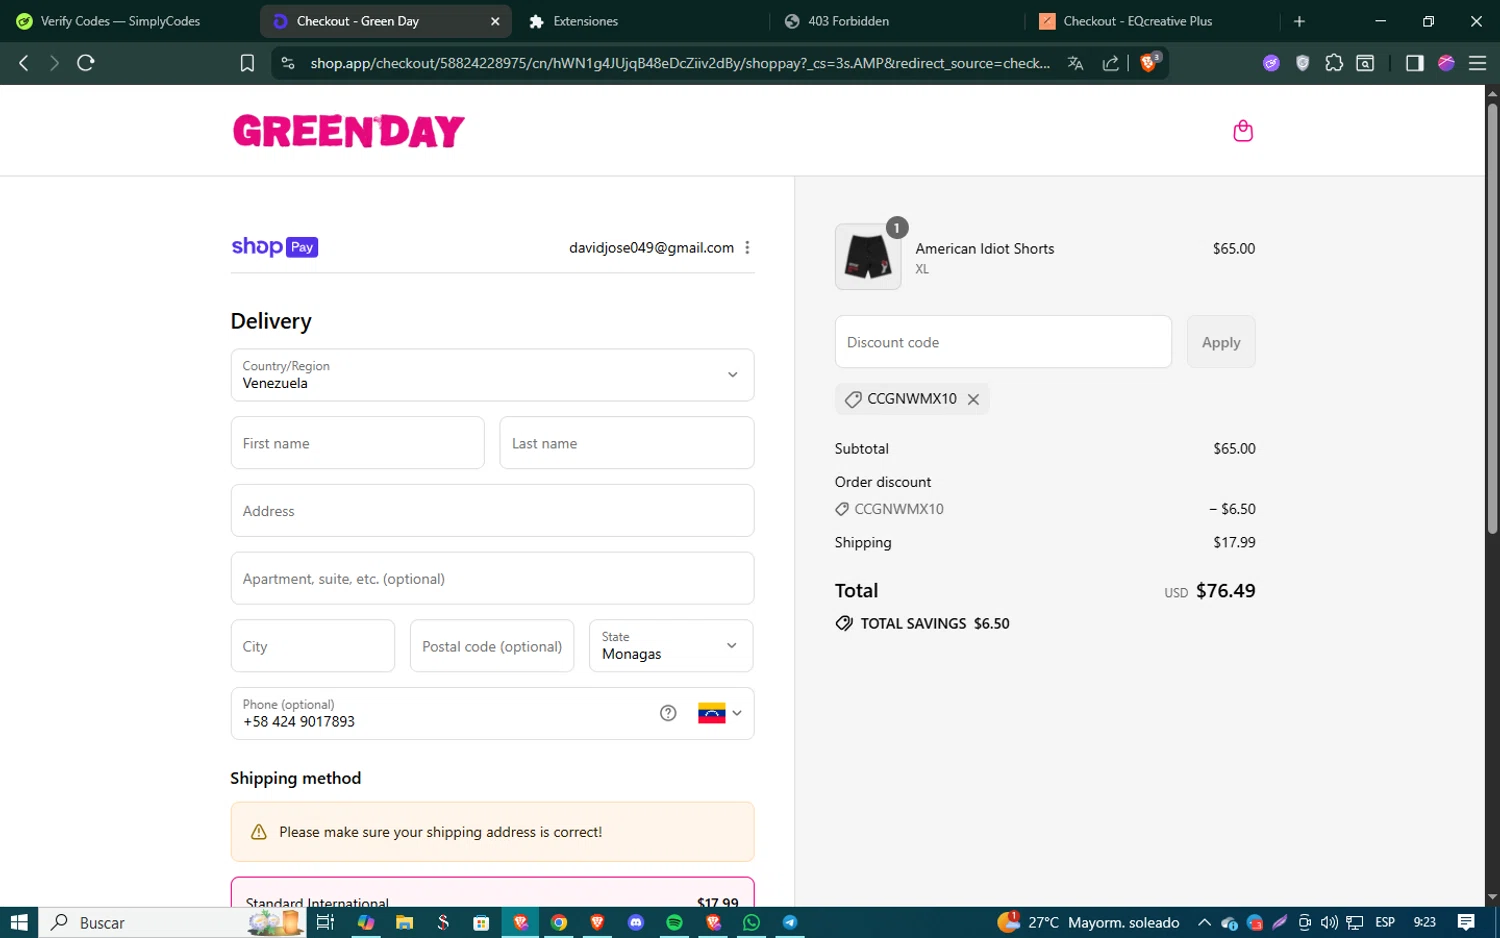
Task: Open the weather widget showing 27°C
Action: 1089,922
